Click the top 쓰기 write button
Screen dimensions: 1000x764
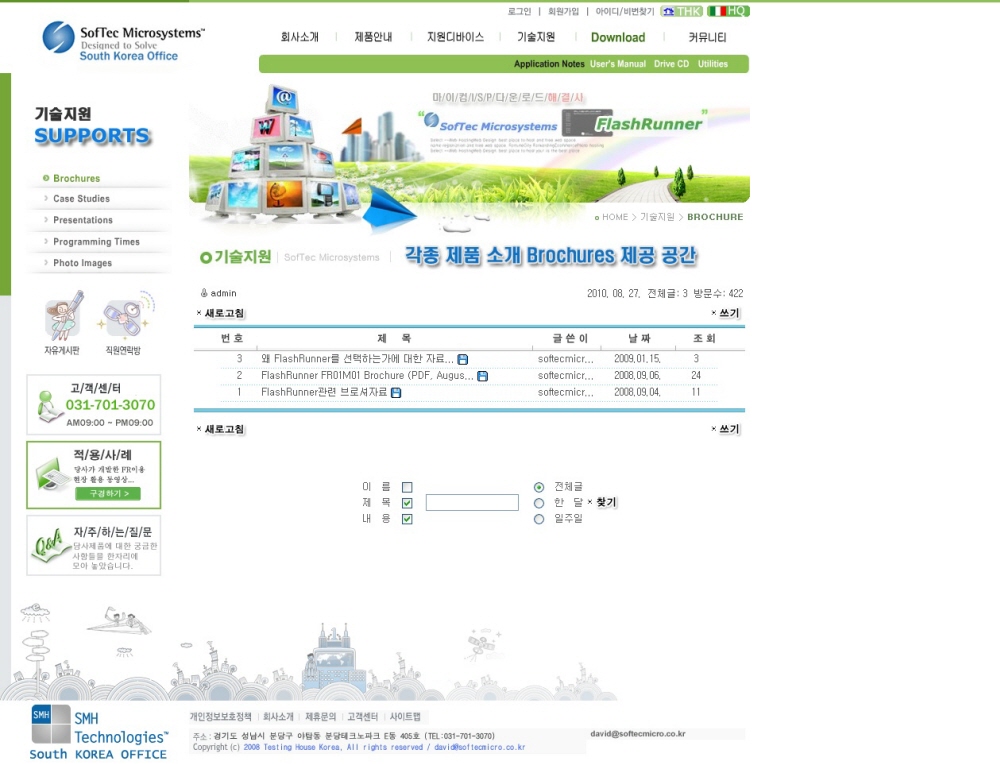(x=725, y=313)
